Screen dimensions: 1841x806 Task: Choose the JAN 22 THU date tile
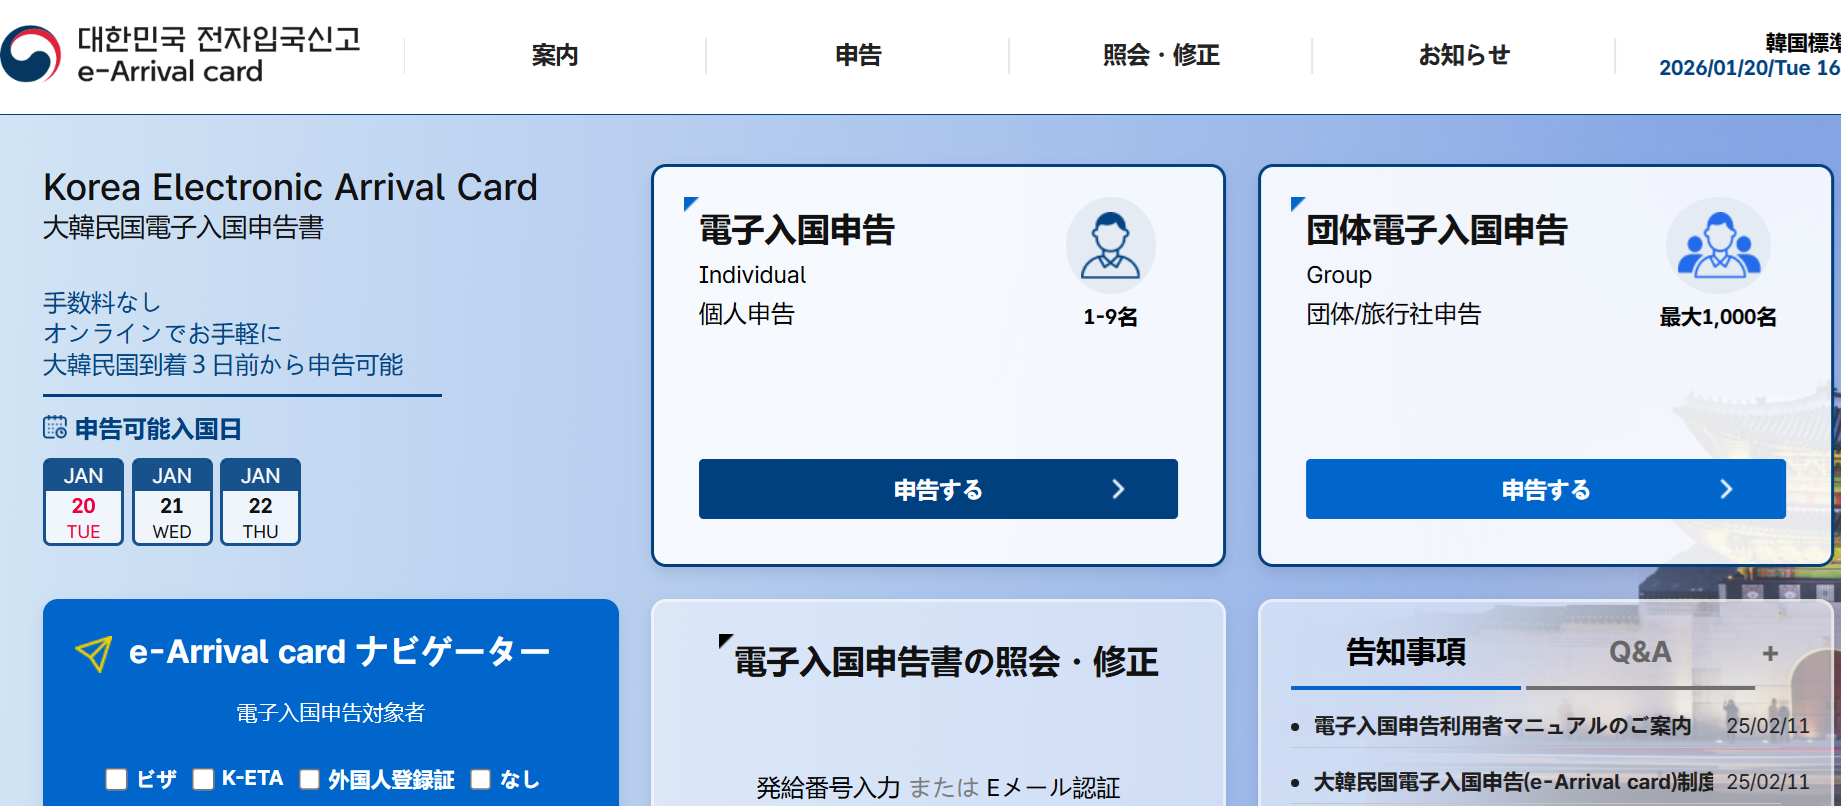(x=260, y=502)
